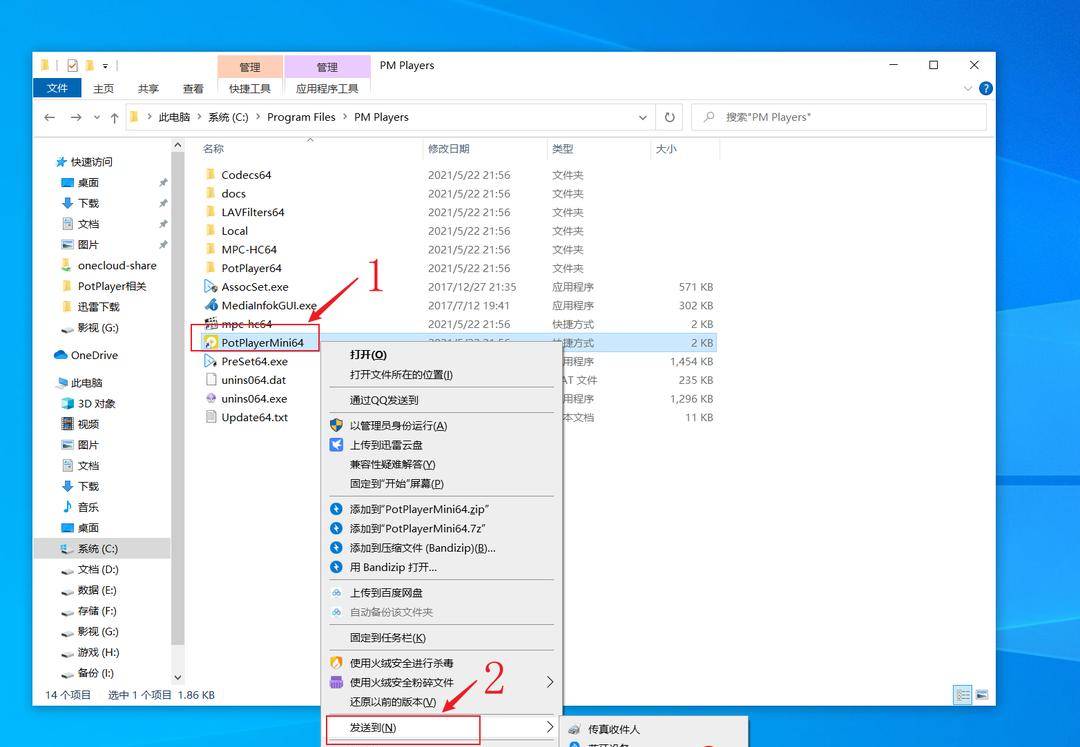Expand the ribbon using the chevron
Viewport: 1080px width, 747px height.
click(968, 88)
